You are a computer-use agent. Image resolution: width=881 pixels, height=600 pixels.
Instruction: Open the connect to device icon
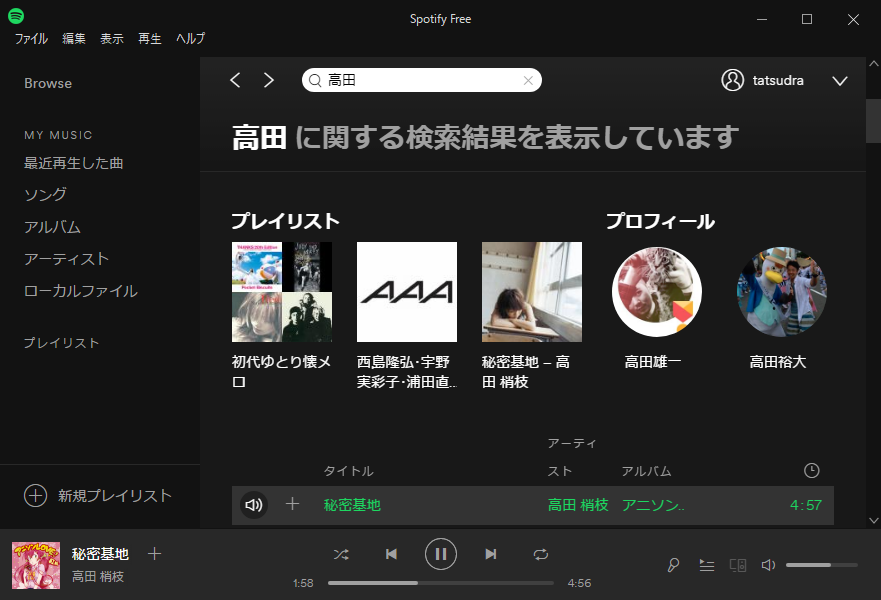point(738,565)
